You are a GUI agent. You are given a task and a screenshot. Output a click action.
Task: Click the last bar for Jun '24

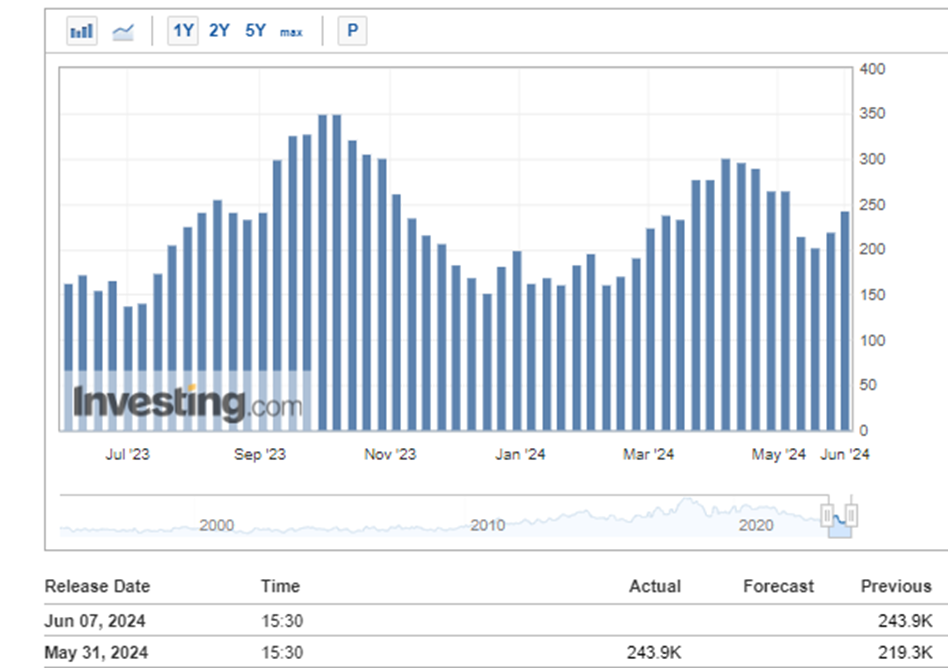[845, 321]
